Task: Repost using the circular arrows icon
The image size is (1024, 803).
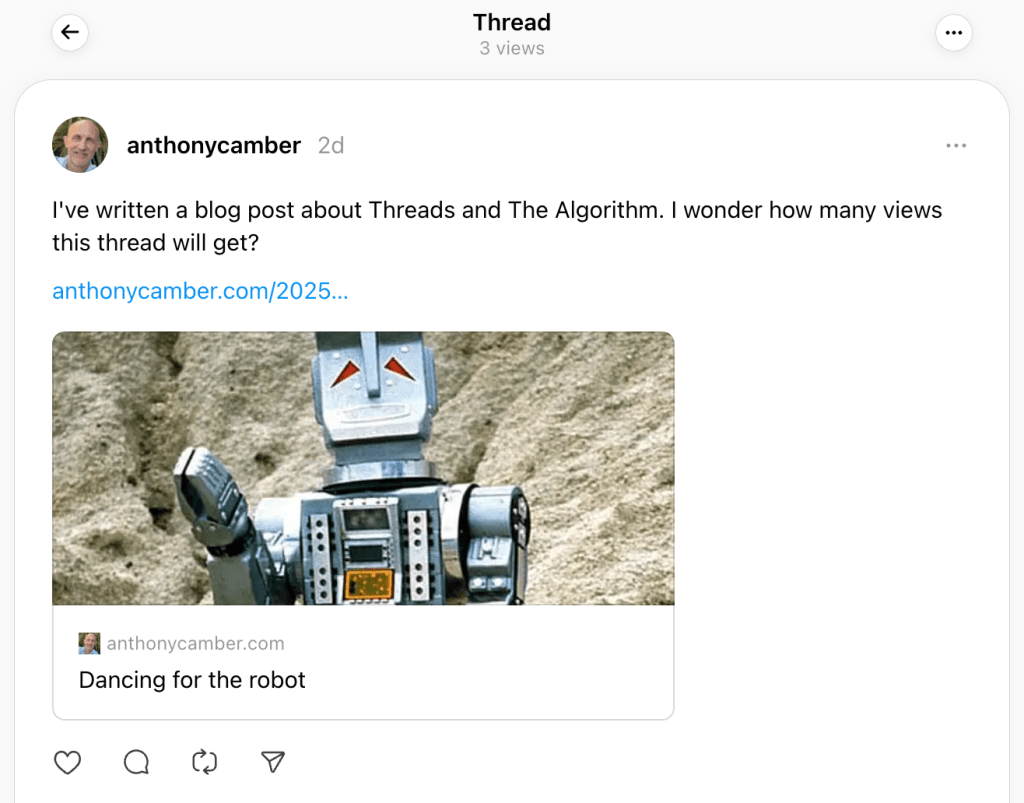Action: (204, 762)
